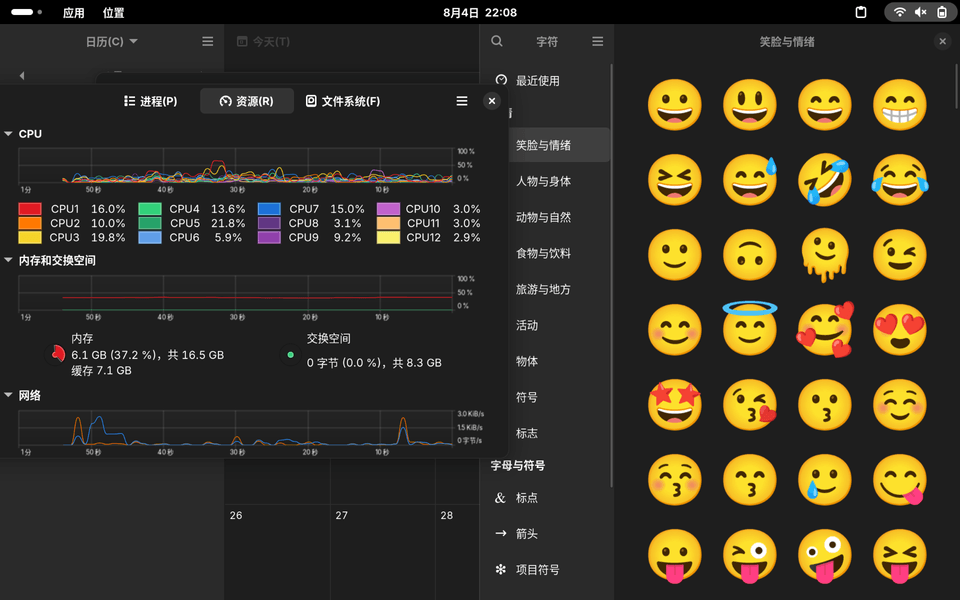This screenshot has width=960, height=600.
Task: Click the 今天(T) button
Action: [x=263, y=42]
